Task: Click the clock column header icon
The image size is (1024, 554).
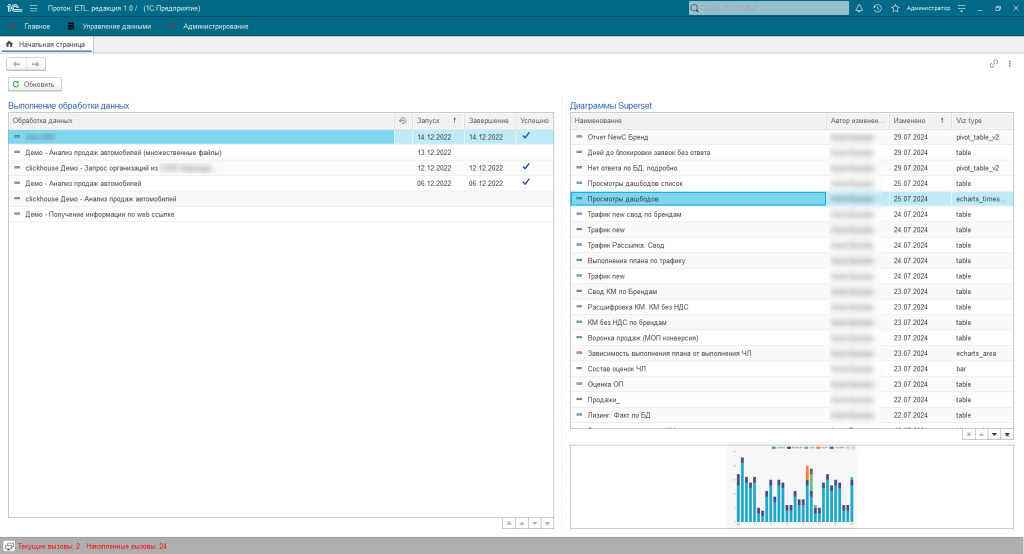Action: click(403, 121)
